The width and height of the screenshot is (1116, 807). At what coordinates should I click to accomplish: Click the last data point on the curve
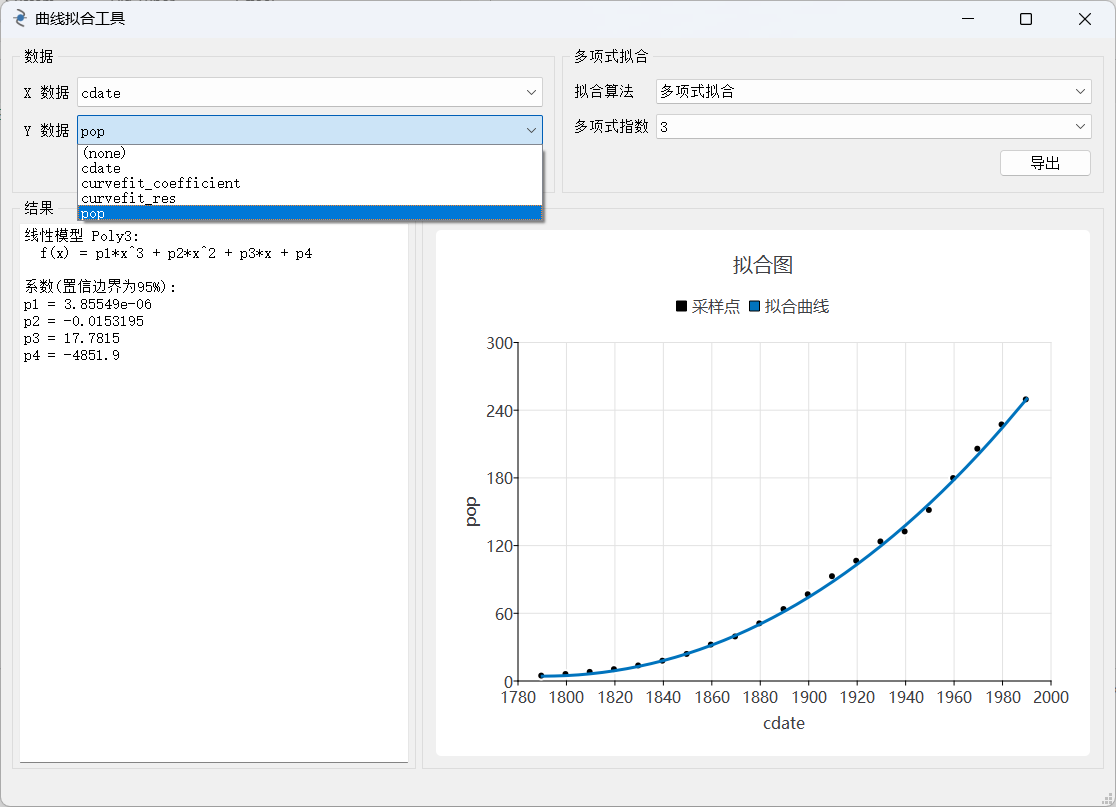[x=1025, y=400]
